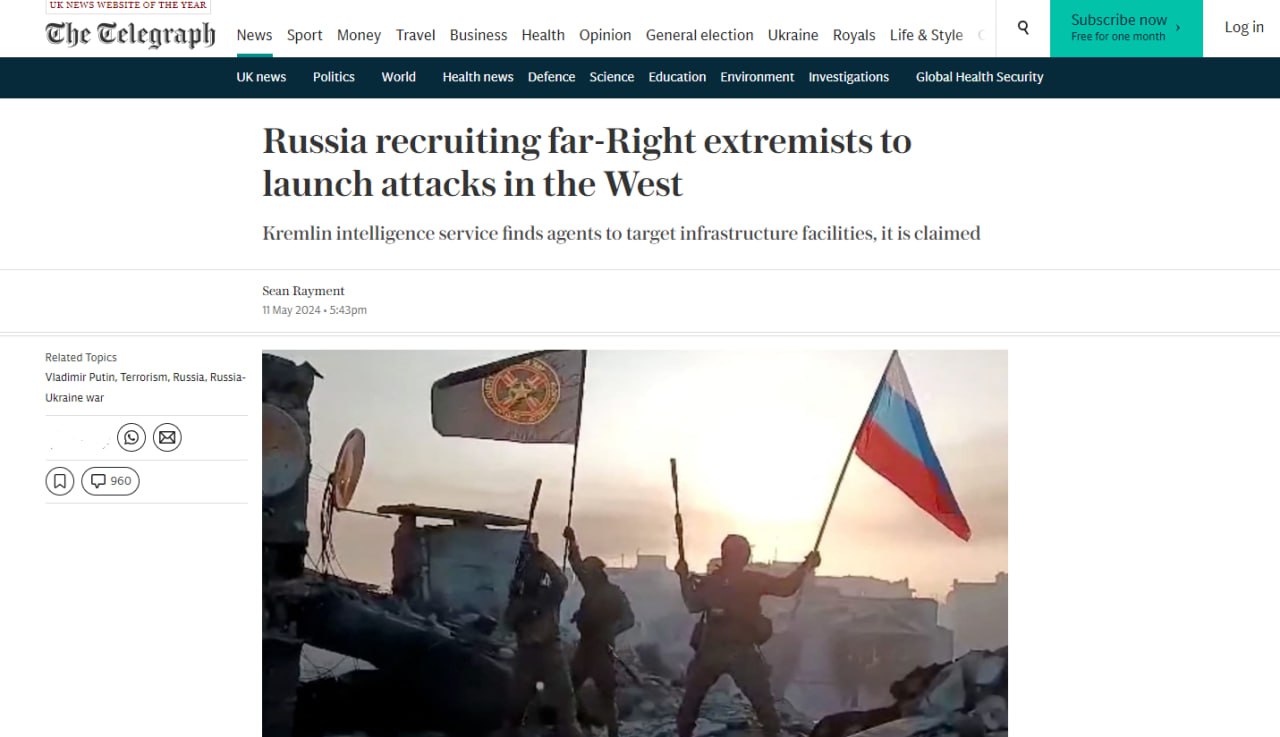Save article with bookmark icon
This screenshot has width=1280, height=737.
(x=60, y=481)
